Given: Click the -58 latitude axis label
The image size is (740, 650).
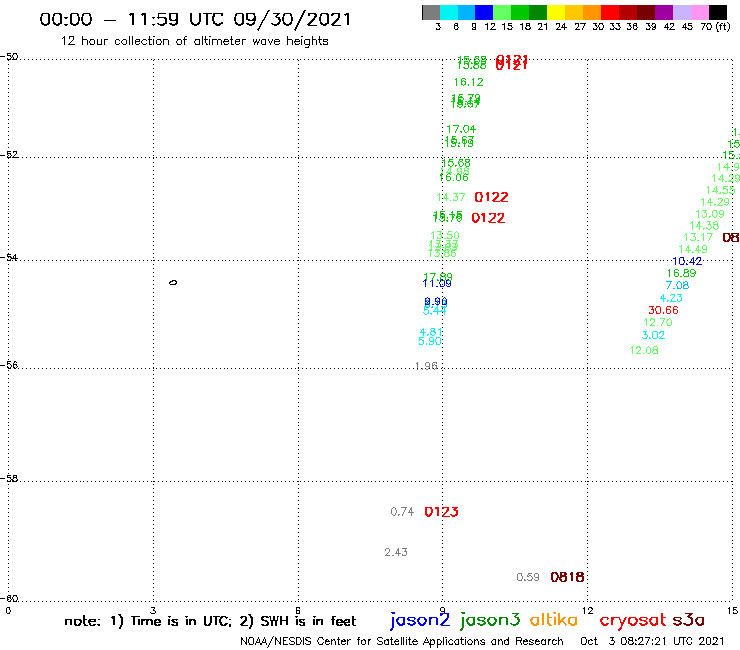Looking at the screenshot, I should (9, 479).
